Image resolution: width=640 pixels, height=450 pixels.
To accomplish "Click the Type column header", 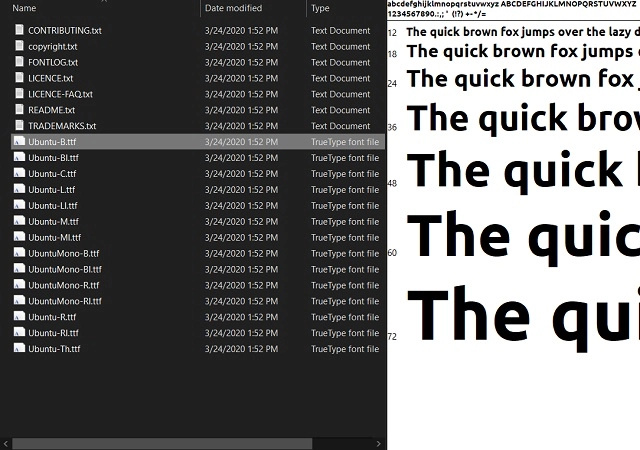I will click(x=320, y=8).
